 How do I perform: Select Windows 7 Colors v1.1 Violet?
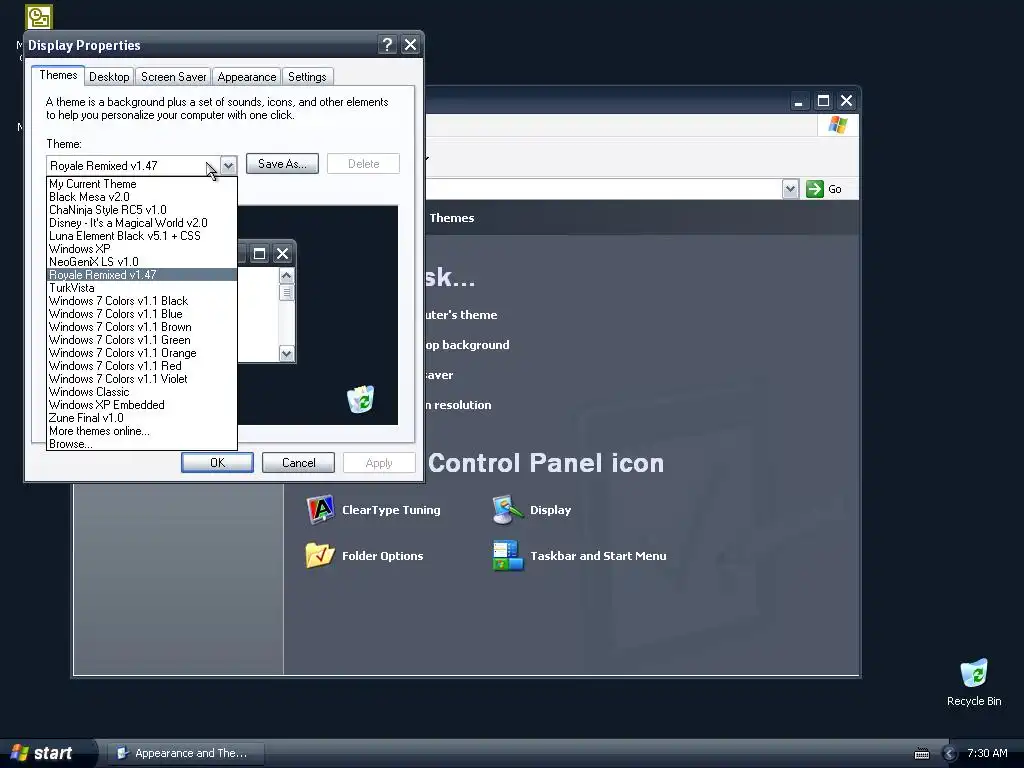click(142, 379)
